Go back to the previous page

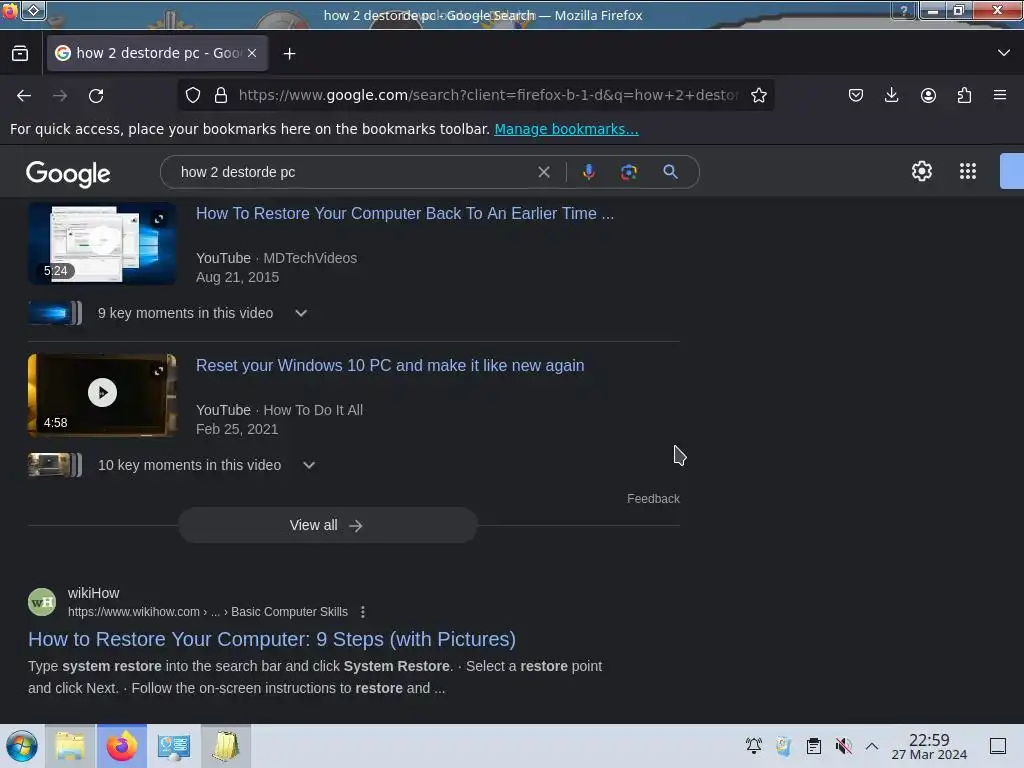[24, 96]
